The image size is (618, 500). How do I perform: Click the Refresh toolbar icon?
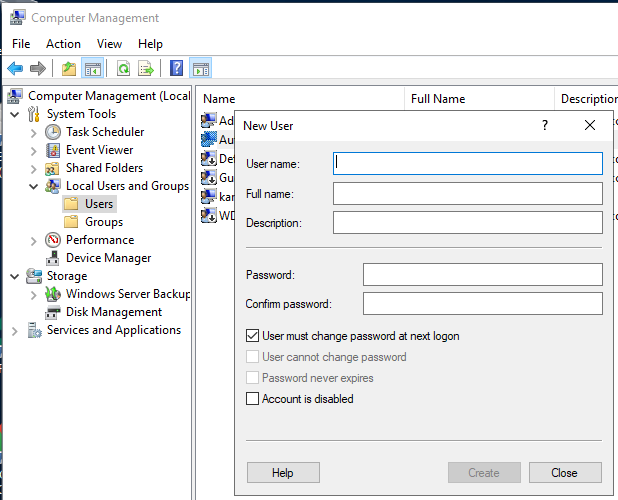pos(123,69)
